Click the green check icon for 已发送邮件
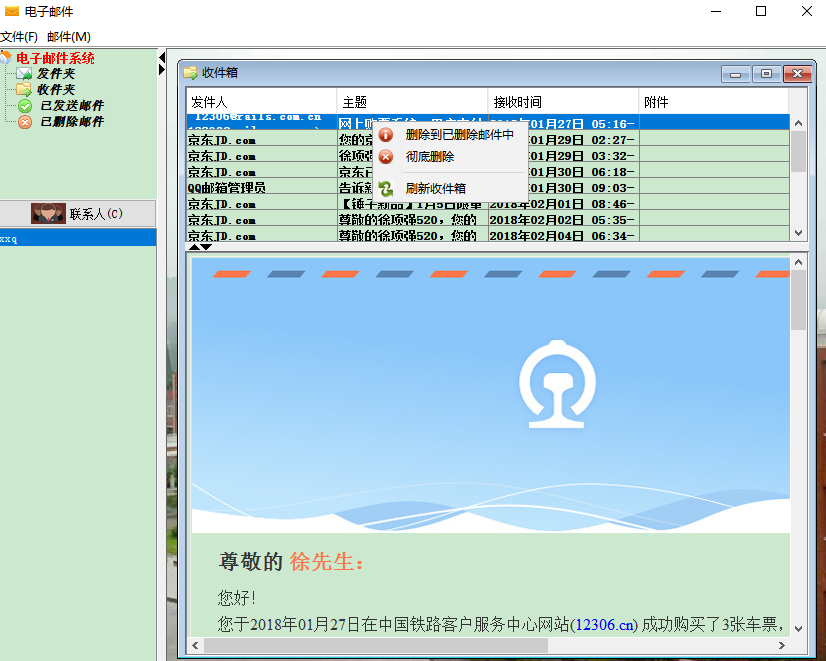 [x=25, y=106]
